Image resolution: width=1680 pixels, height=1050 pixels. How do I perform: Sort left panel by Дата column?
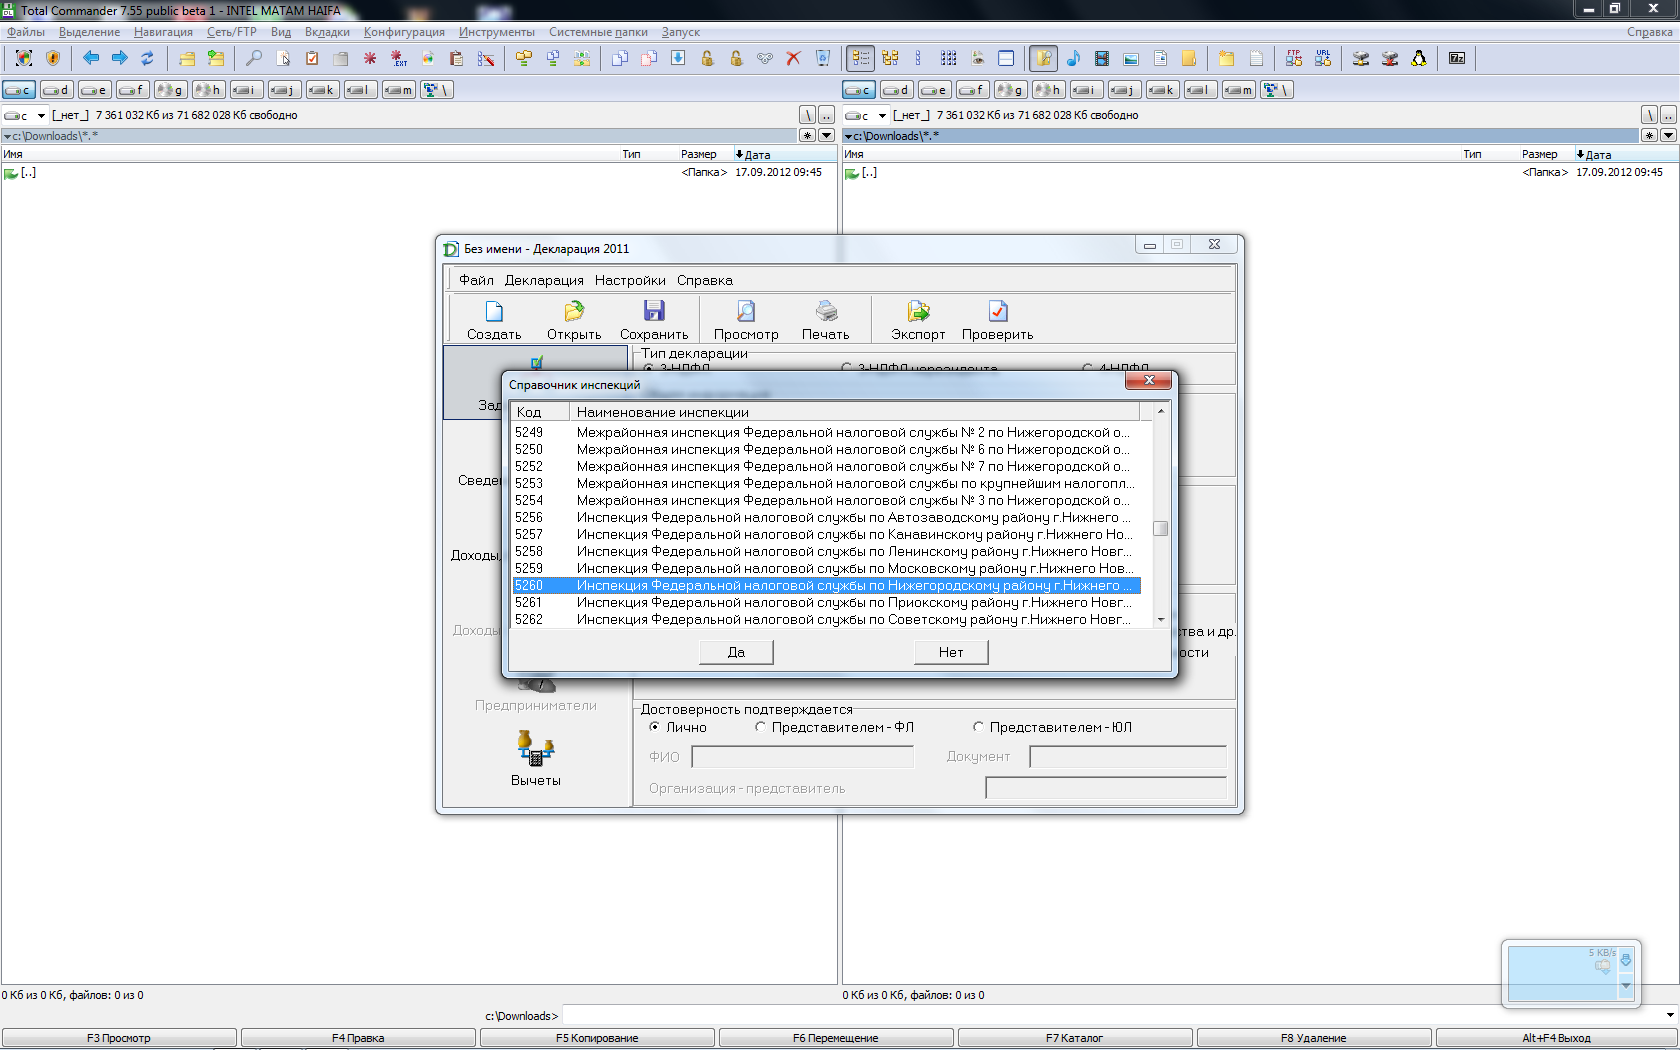pyautogui.click(x=784, y=154)
